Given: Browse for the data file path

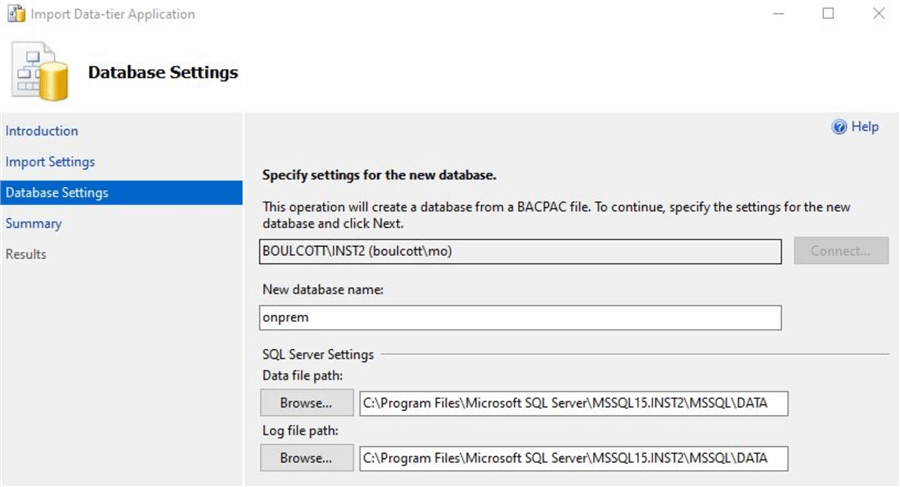Looking at the screenshot, I should (306, 403).
